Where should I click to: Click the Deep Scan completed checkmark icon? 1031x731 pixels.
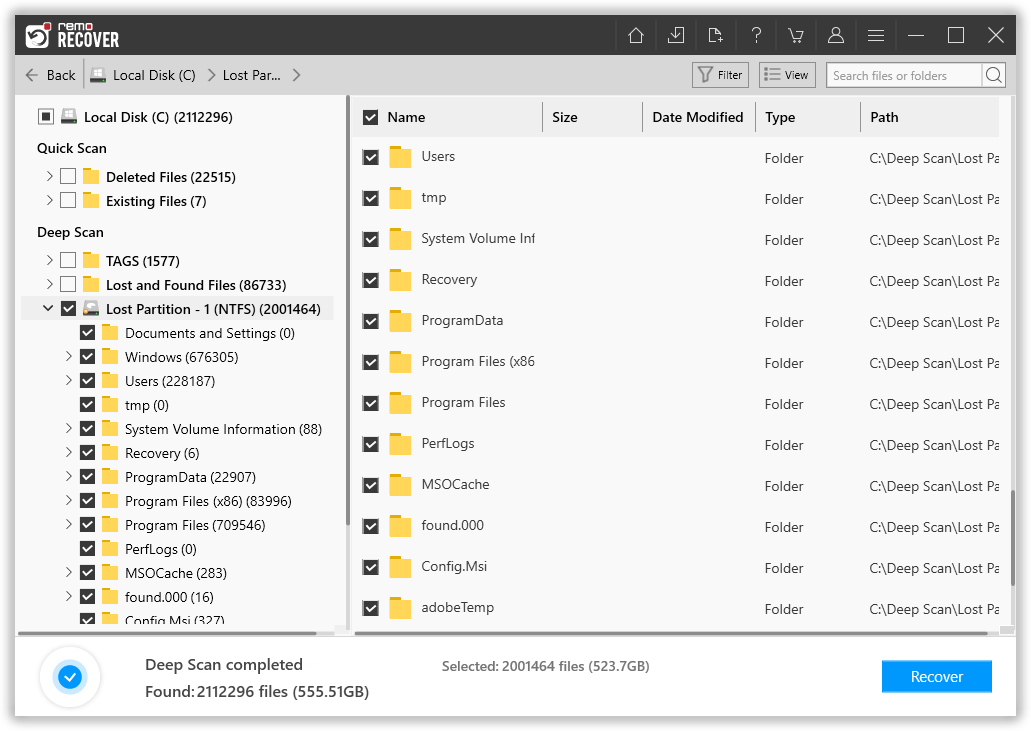tap(70, 676)
